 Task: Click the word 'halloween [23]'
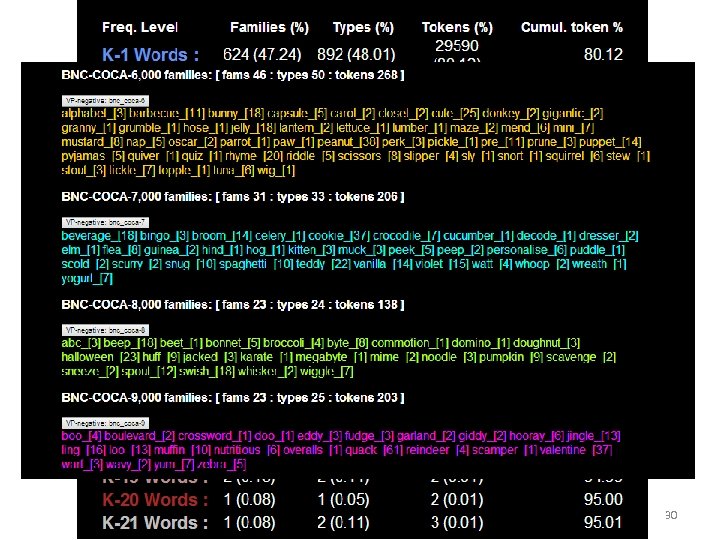pyautogui.click(x=101, y=357)
